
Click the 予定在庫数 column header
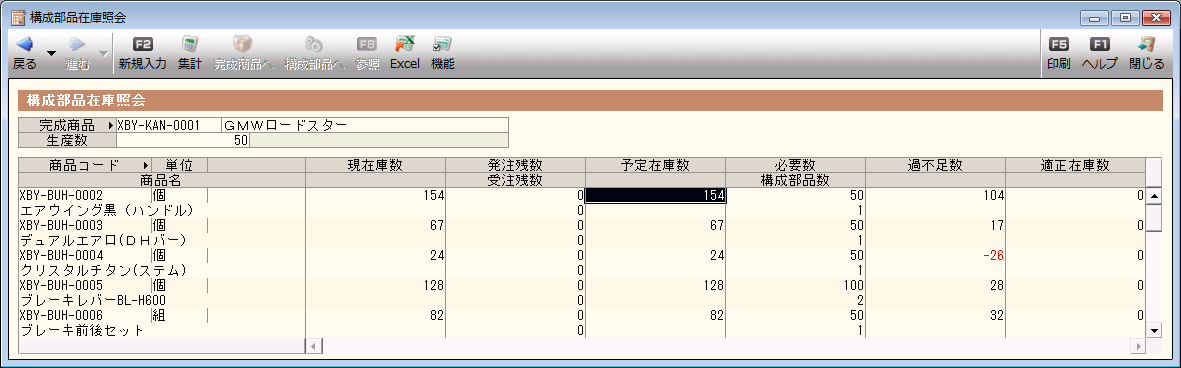pos(655,165)
